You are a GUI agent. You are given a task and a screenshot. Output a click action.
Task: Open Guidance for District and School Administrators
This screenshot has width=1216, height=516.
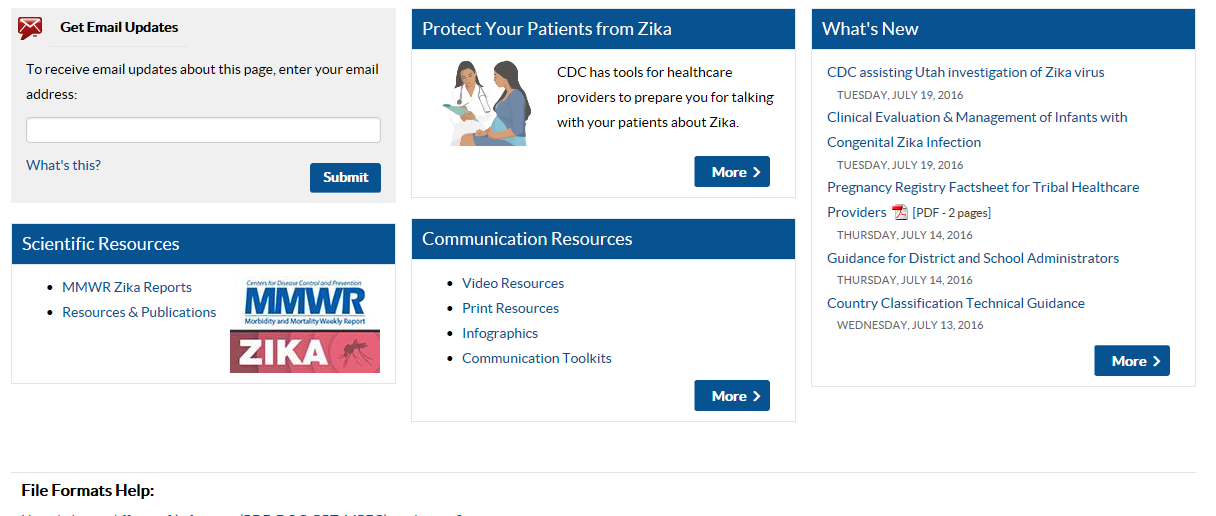pyautogui.click(x=972, y=258)
